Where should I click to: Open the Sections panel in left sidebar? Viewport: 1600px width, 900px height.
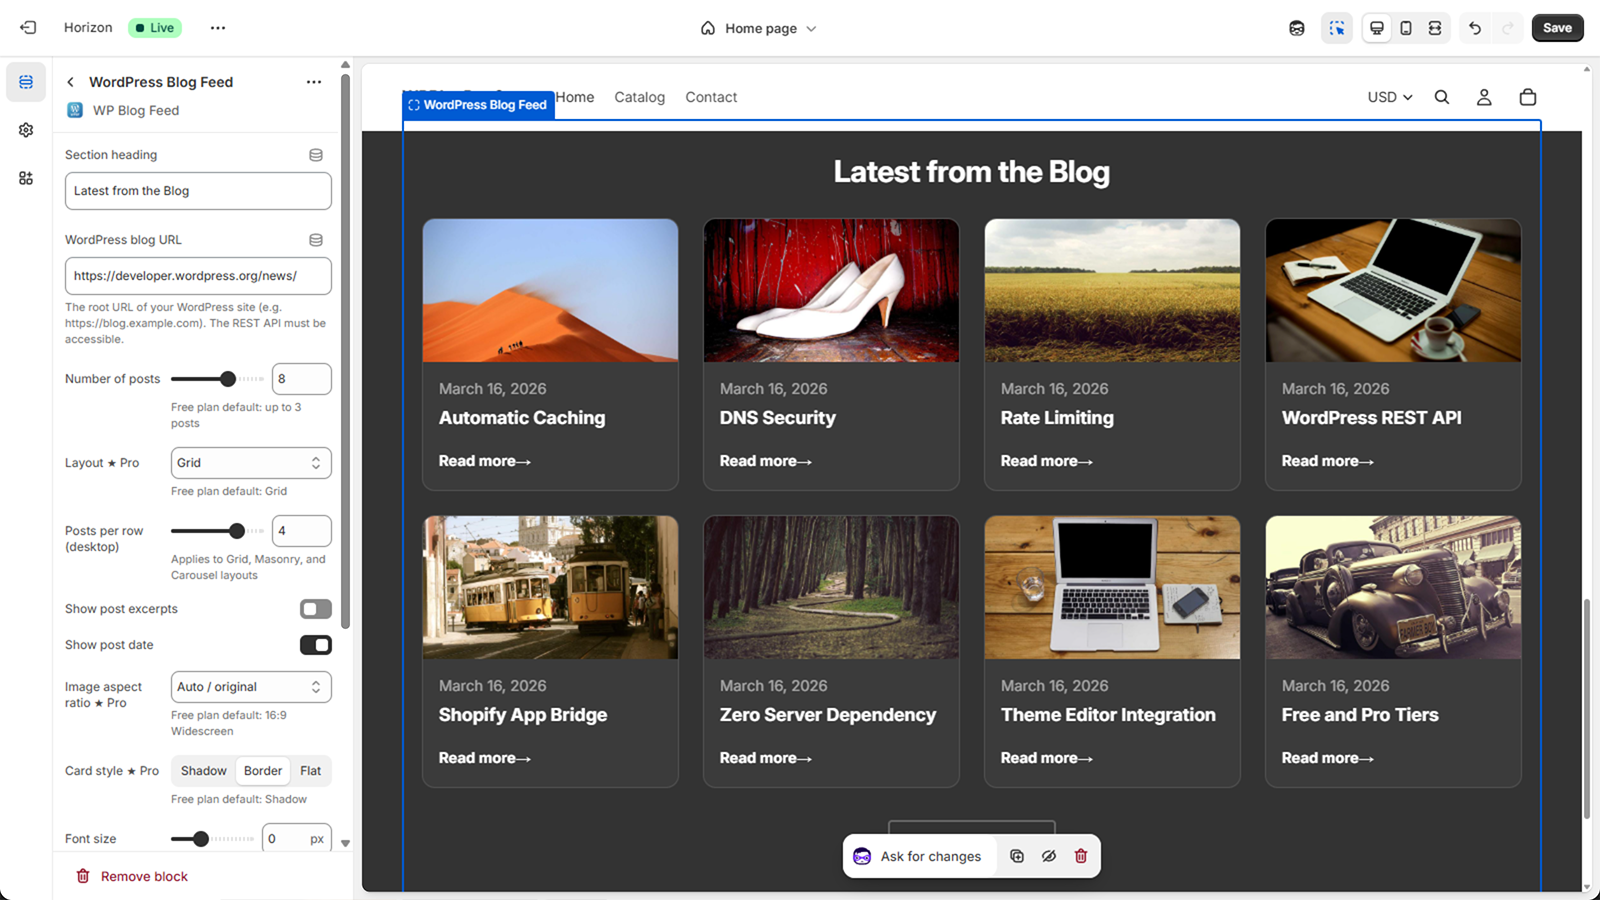pyautogui.click(x=26, y=82)
